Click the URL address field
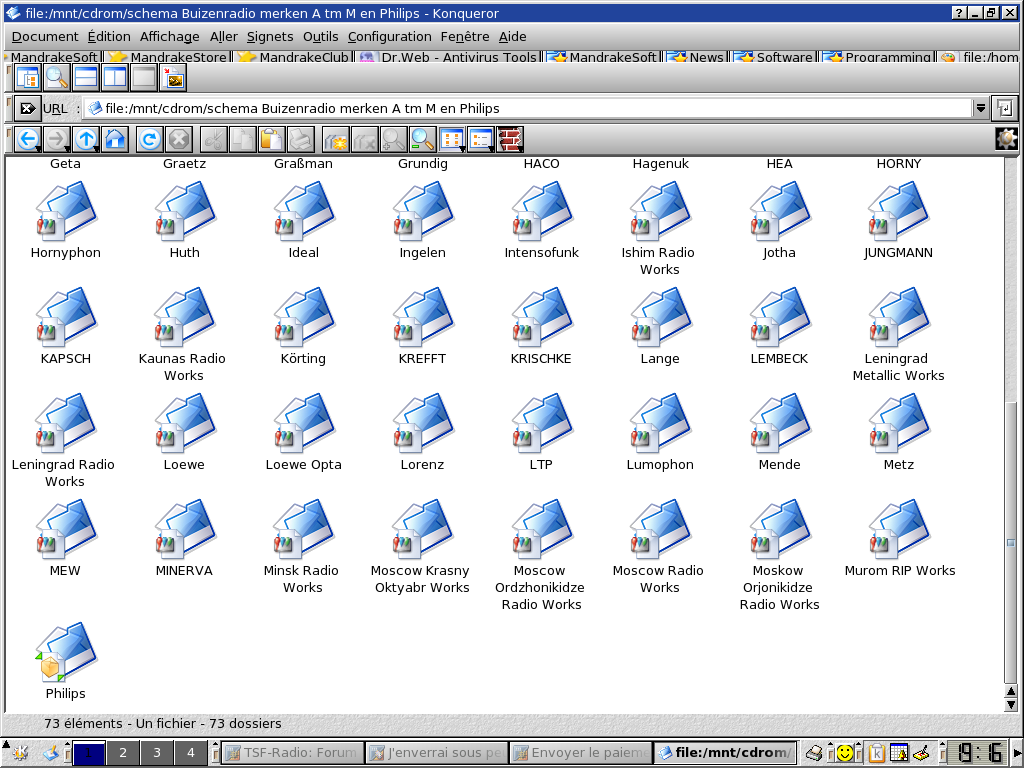Image resolution: width=1024 pixels, height=768 pixels. (528, 108)
